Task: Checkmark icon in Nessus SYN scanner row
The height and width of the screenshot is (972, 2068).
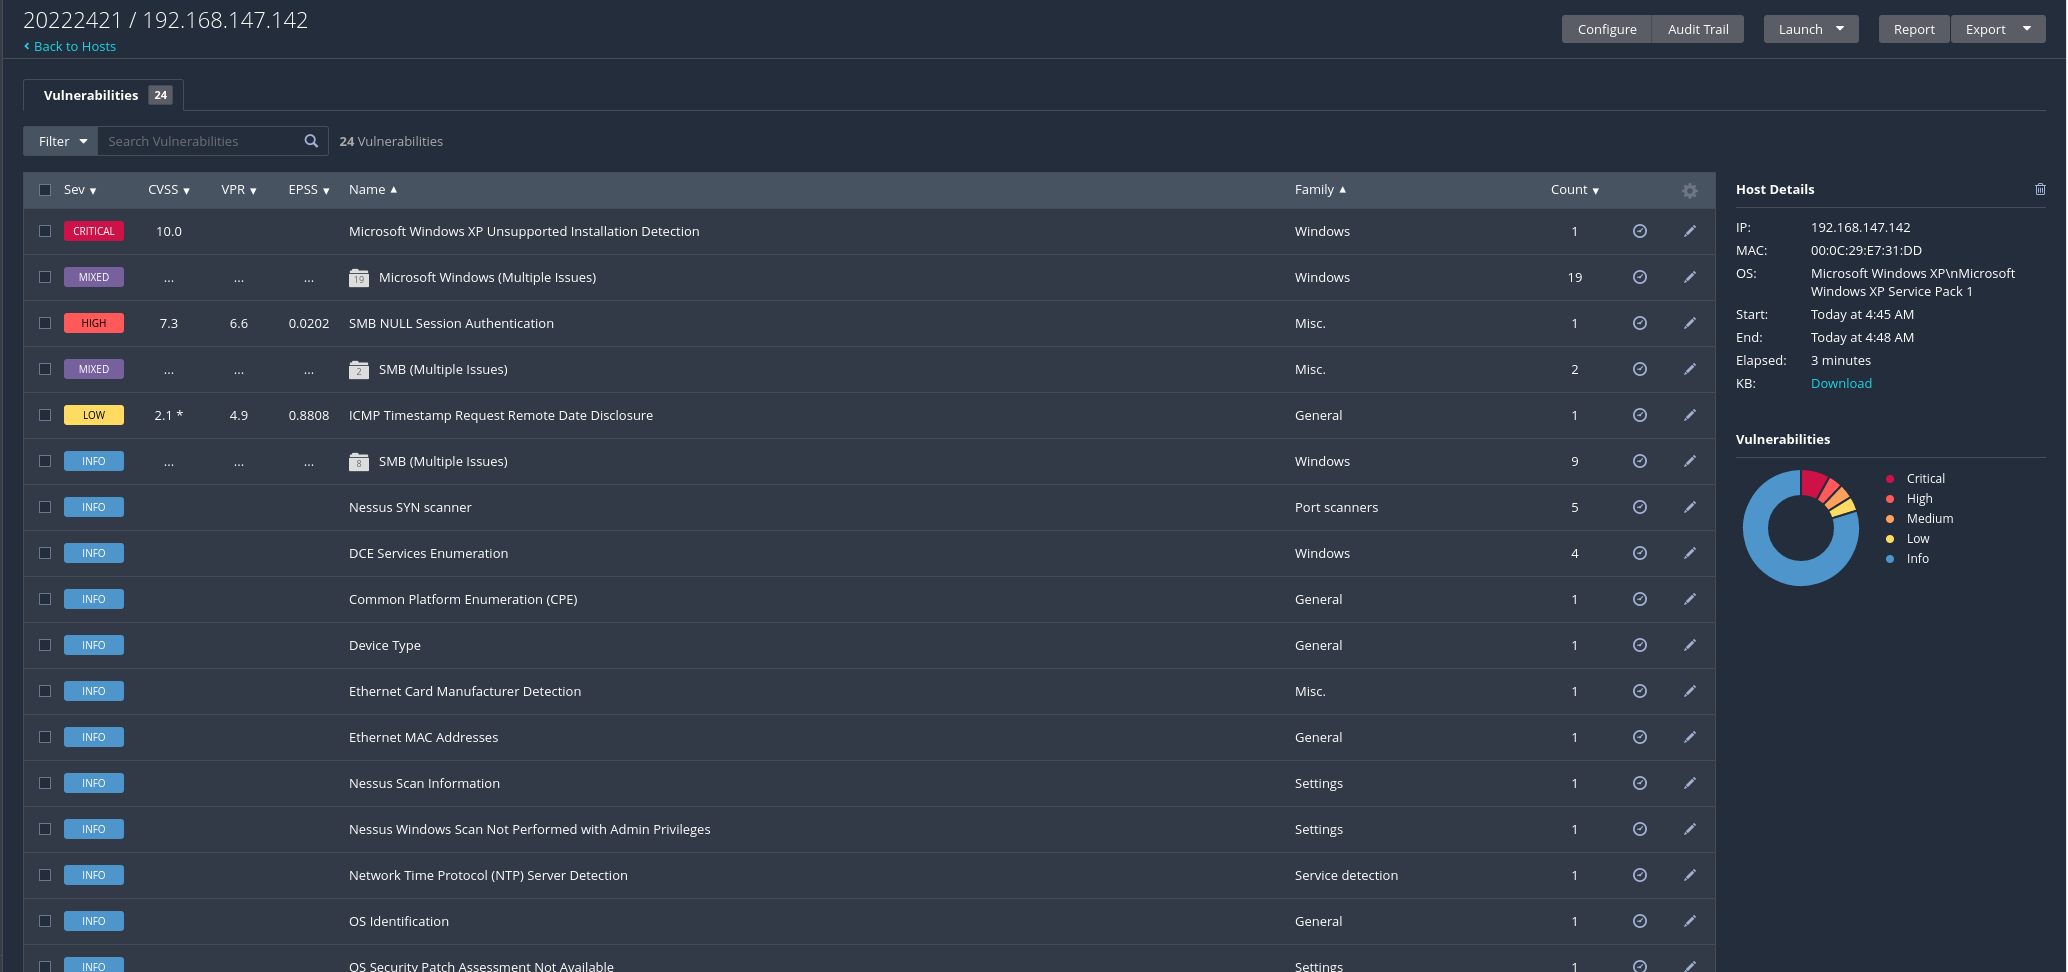Action: pyautogui.click(x=1640, y=507)
